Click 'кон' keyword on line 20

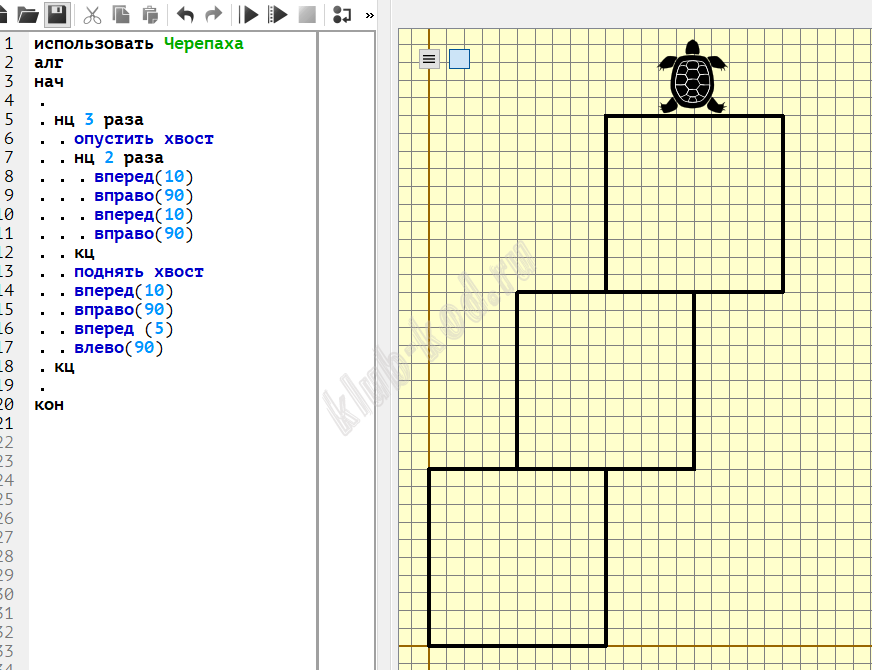(49, 405)
